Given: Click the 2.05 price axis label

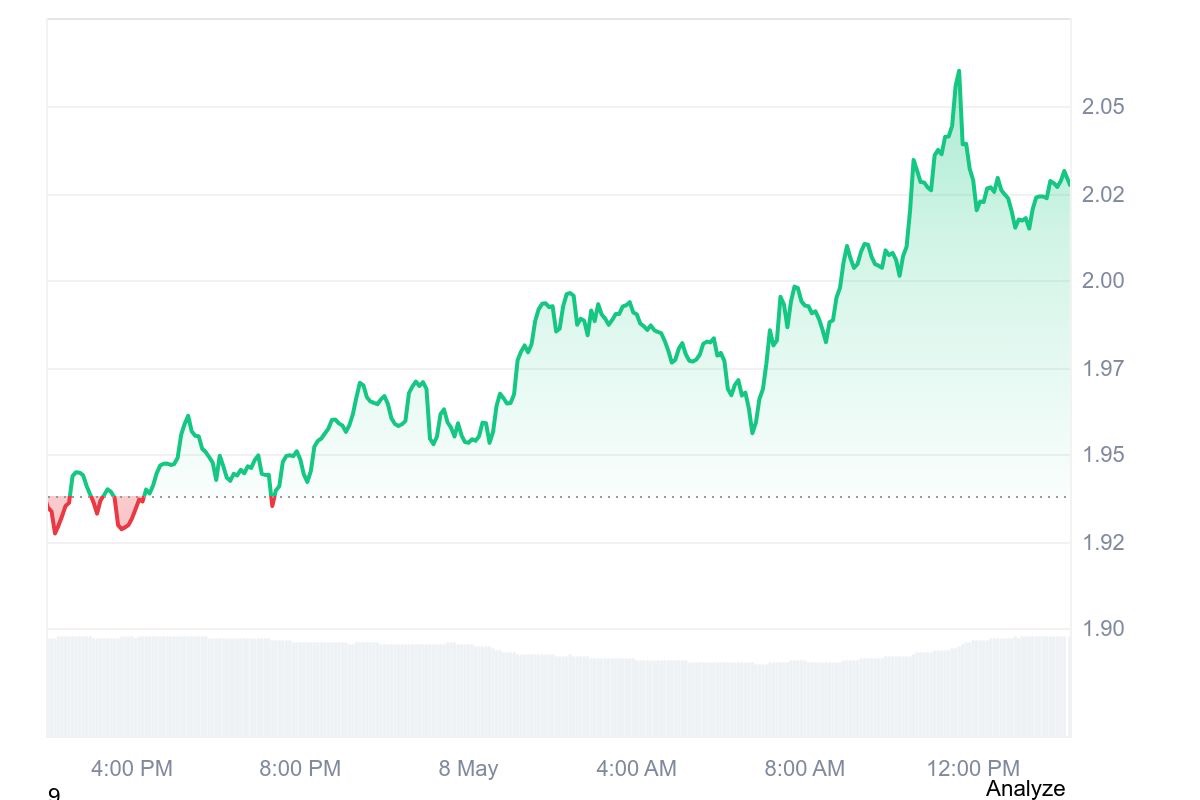Looking at the screenshot, I should [1103, 107].
